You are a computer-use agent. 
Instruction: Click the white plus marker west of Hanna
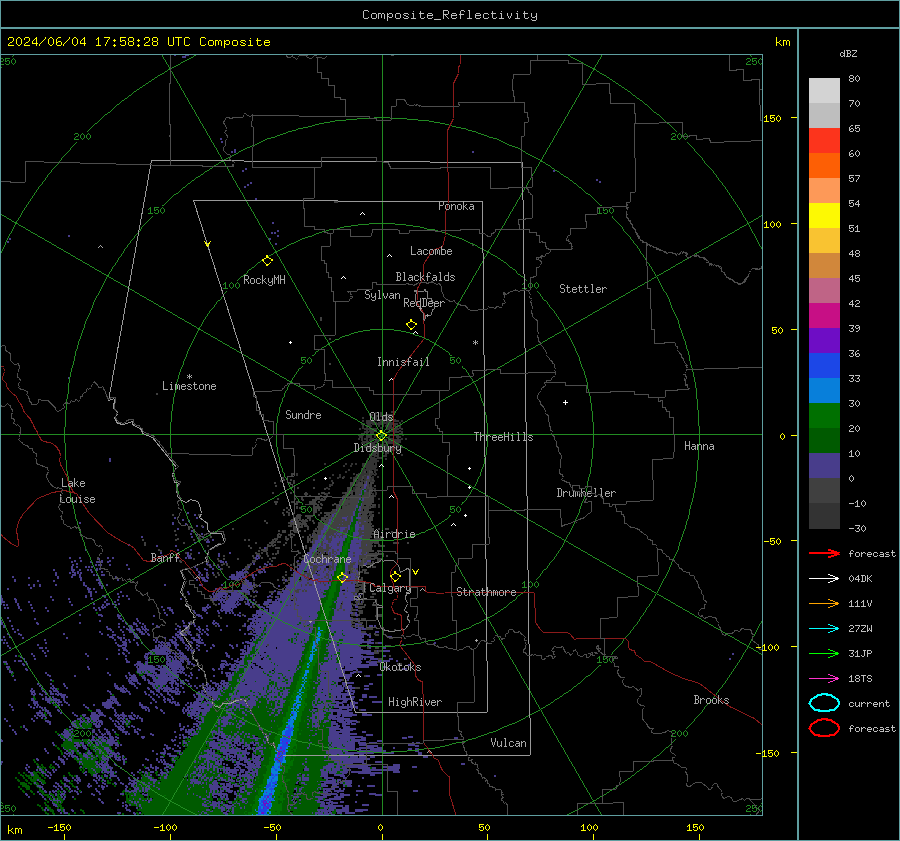(x=565, y=402)
